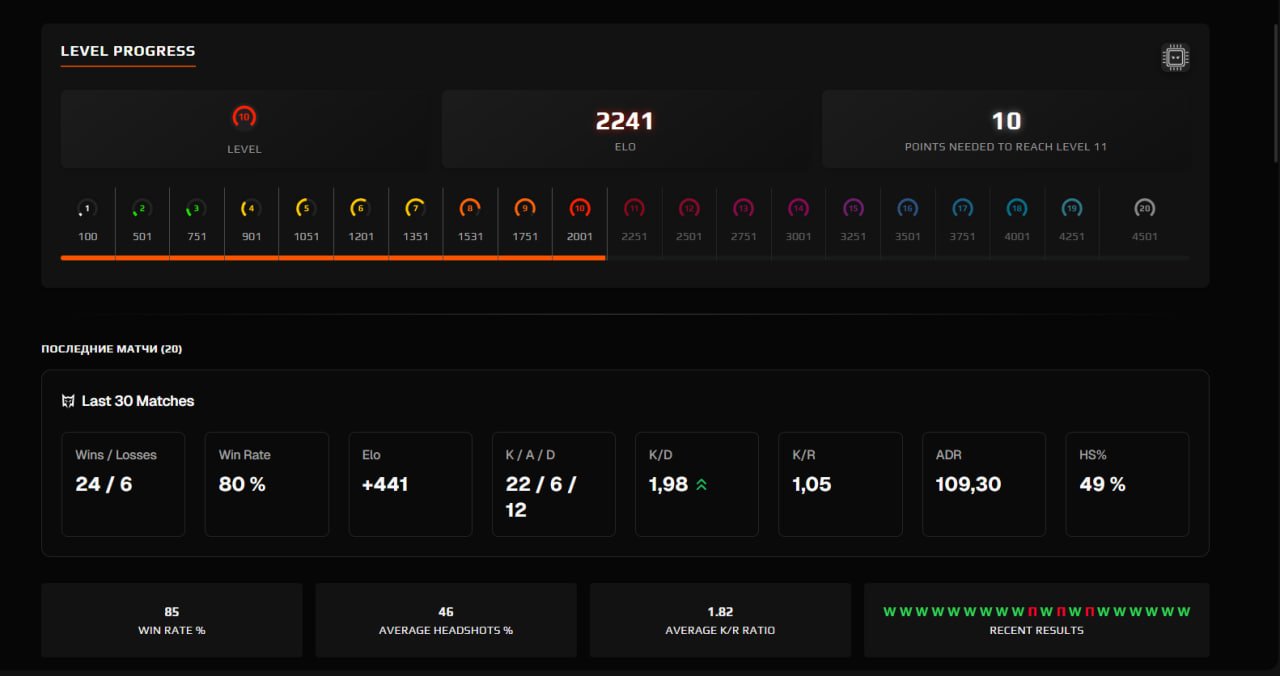Click the chip robot icon in Level Progress
1280x676 pixels.
pyautogui.click(x=1175, y=58)
